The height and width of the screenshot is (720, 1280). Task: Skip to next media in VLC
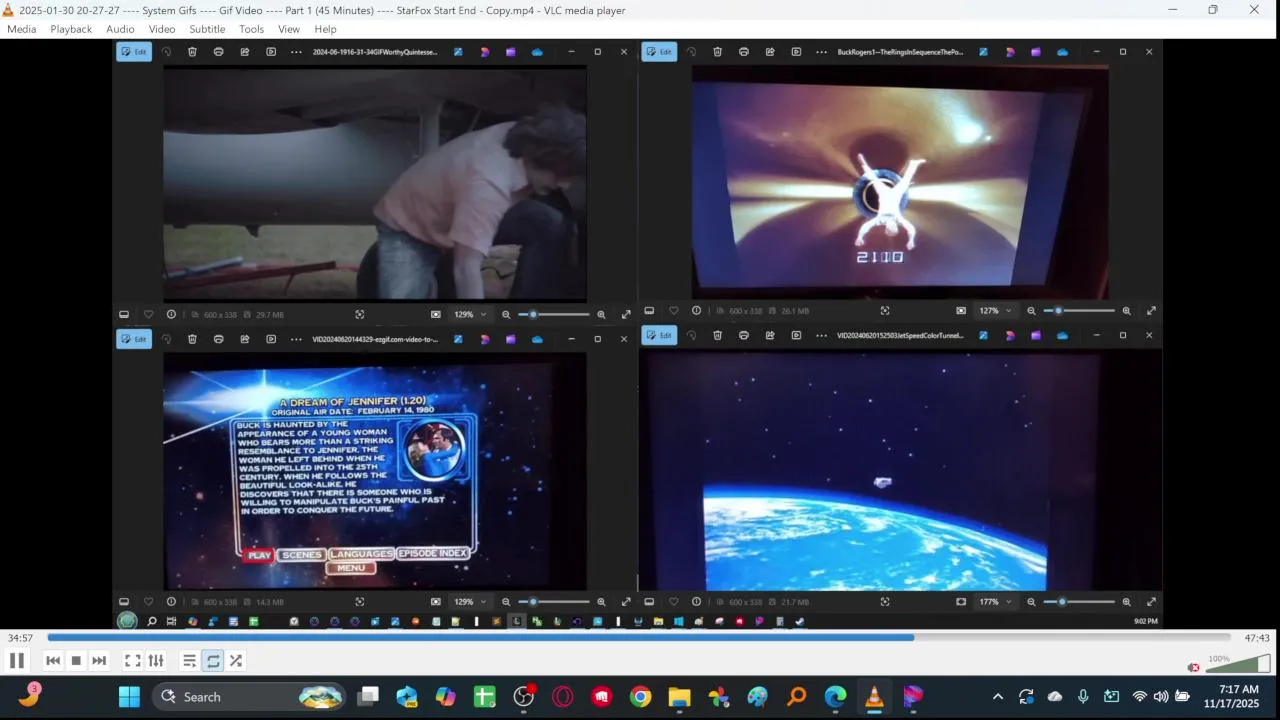[99, 660]
